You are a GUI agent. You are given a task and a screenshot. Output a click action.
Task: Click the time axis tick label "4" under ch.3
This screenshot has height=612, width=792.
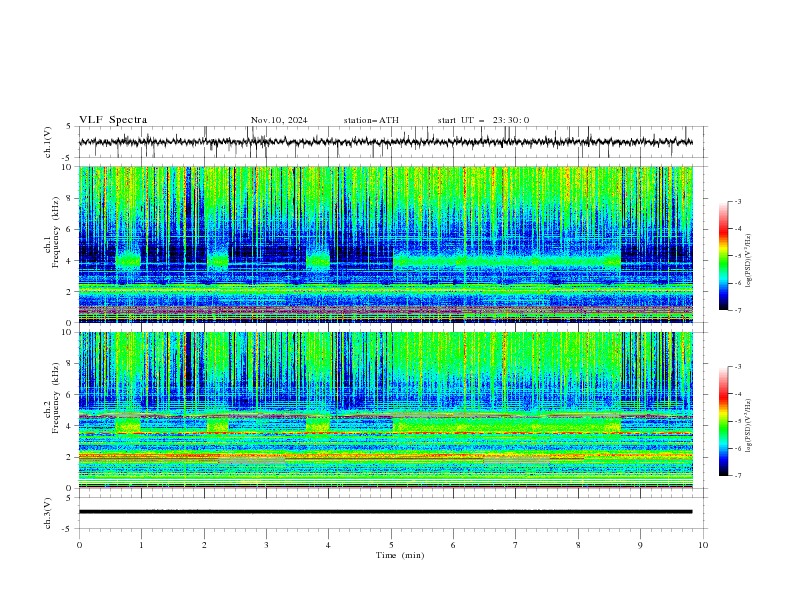[x=329, y=545]
